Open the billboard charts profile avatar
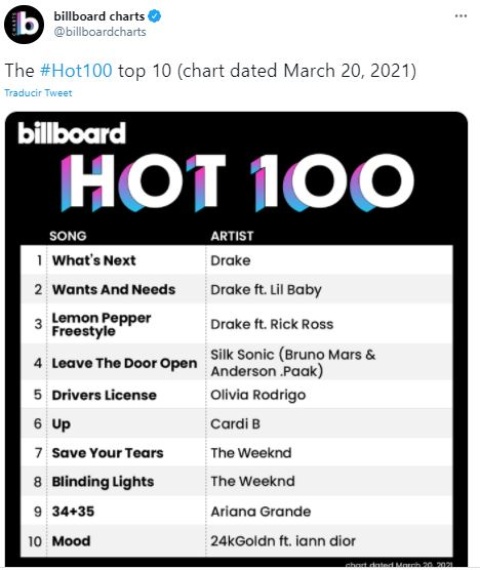This screenshot has width=480, height=570. [24, 24]
